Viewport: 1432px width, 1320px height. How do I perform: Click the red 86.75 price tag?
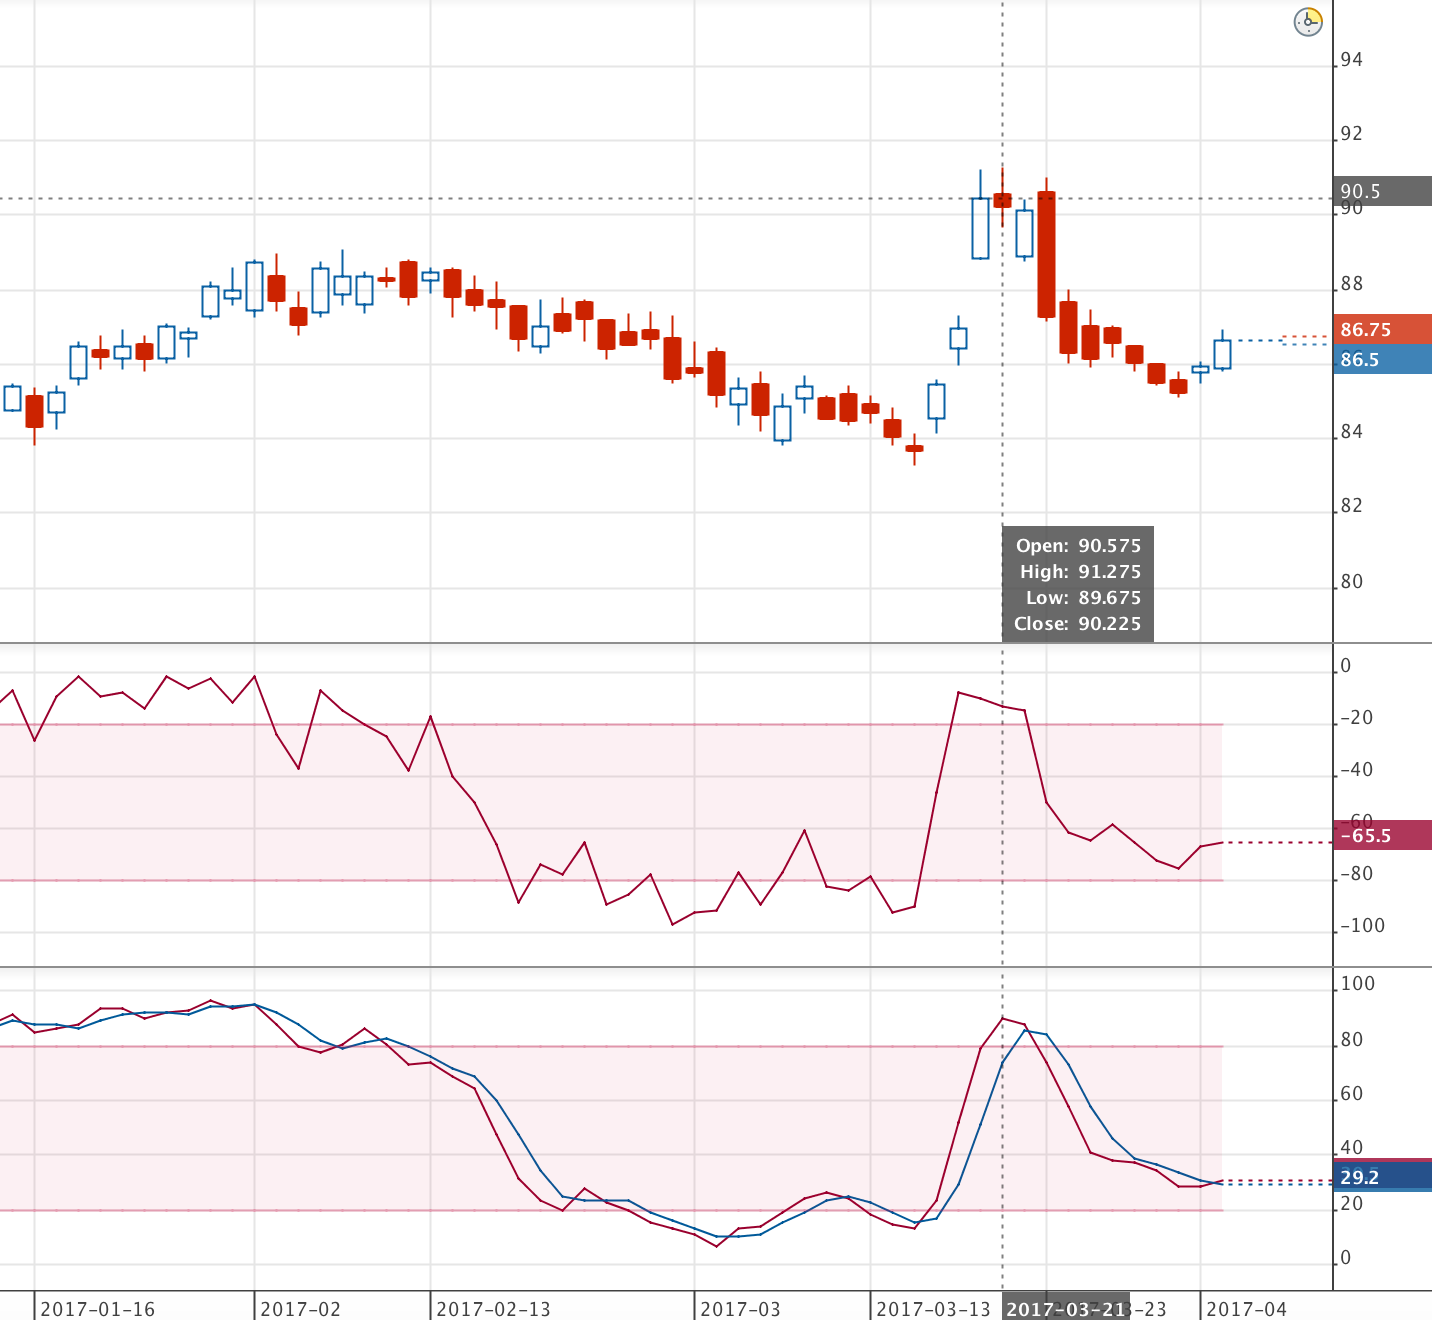coord(1382,329)
